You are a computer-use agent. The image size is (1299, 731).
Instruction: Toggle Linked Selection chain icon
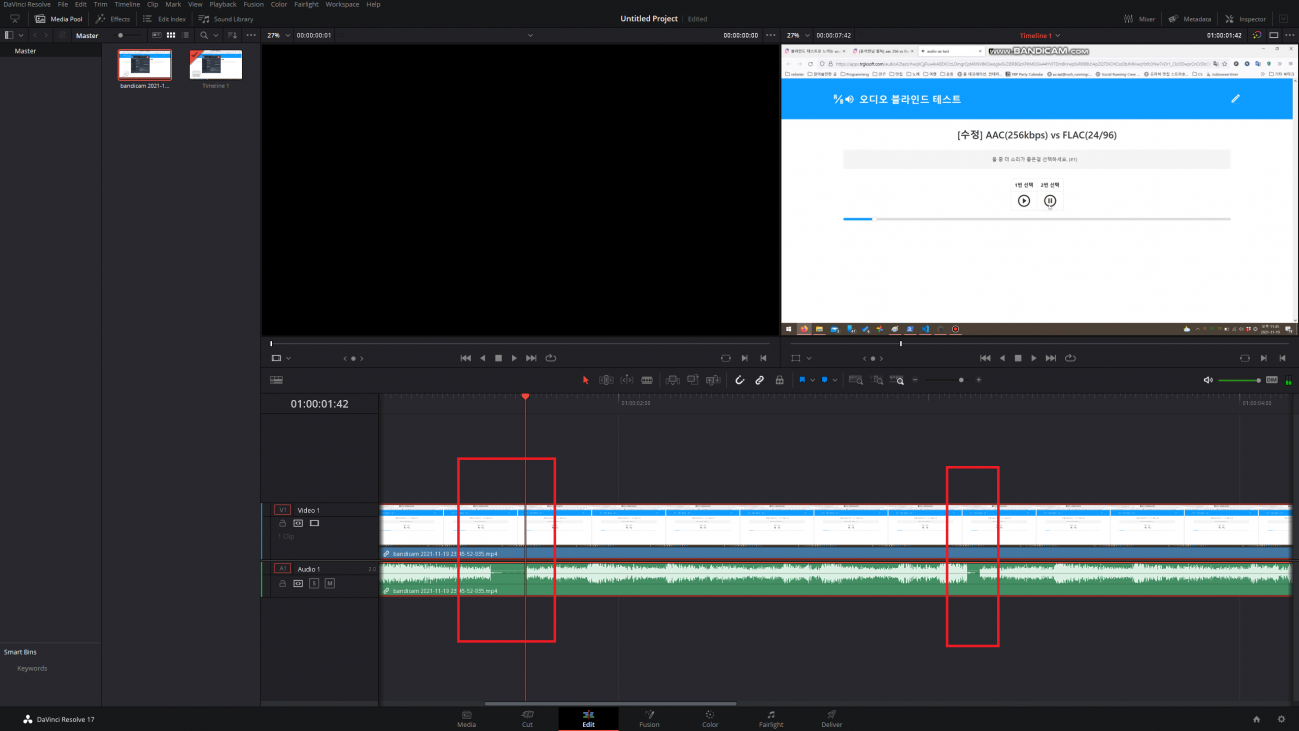760,380
